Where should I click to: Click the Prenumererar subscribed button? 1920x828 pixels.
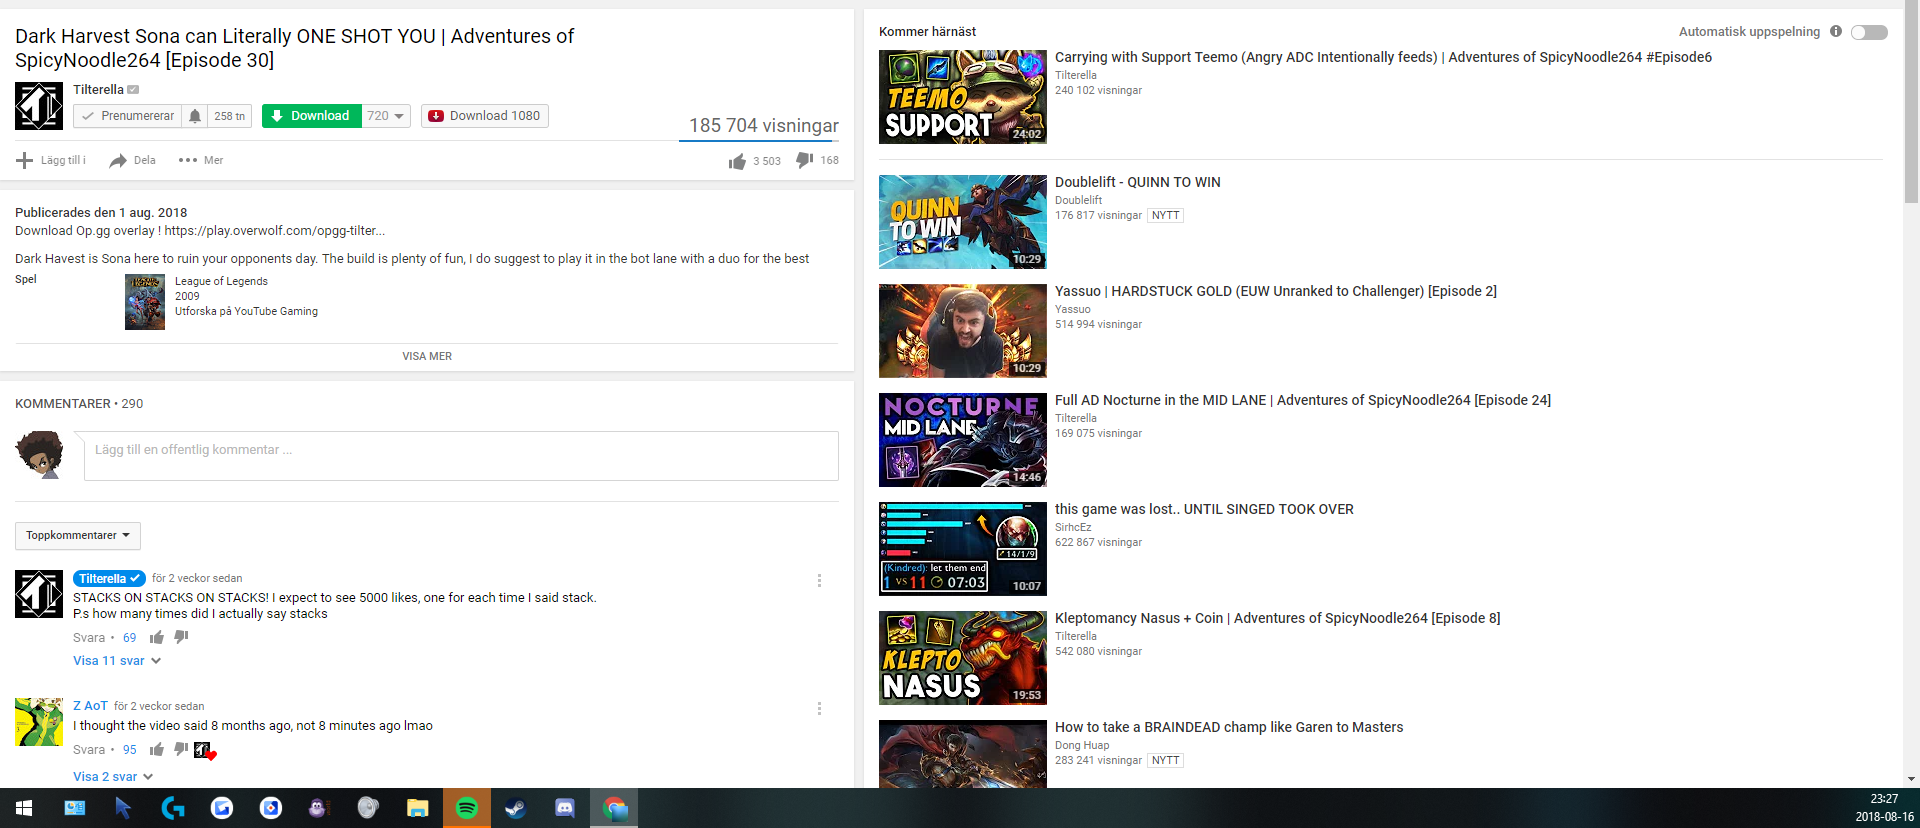(128, 116)
